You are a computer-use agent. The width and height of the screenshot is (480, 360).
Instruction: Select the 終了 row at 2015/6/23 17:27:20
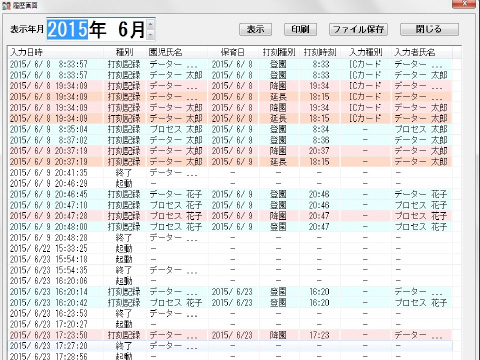coord(230,346)
